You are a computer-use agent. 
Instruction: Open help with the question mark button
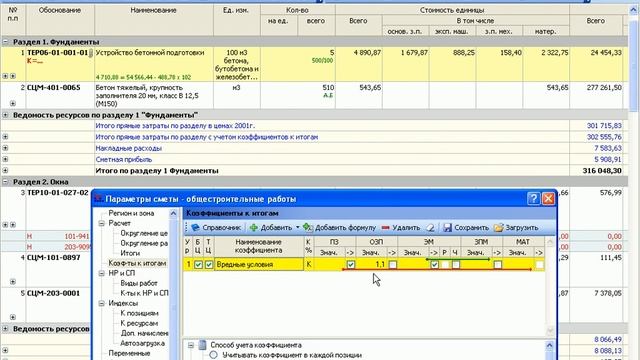click(x=533, y=199)
